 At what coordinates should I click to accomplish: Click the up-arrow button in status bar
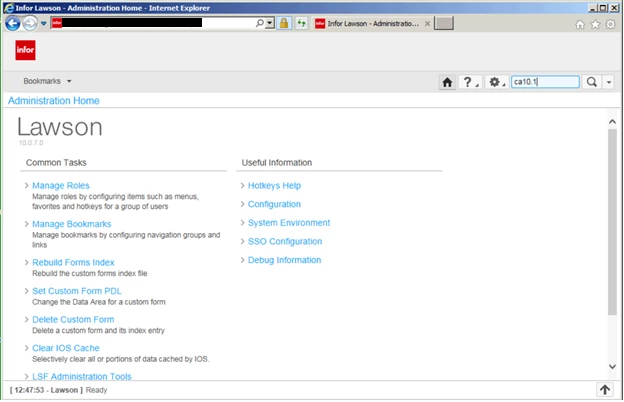point(605,390)
